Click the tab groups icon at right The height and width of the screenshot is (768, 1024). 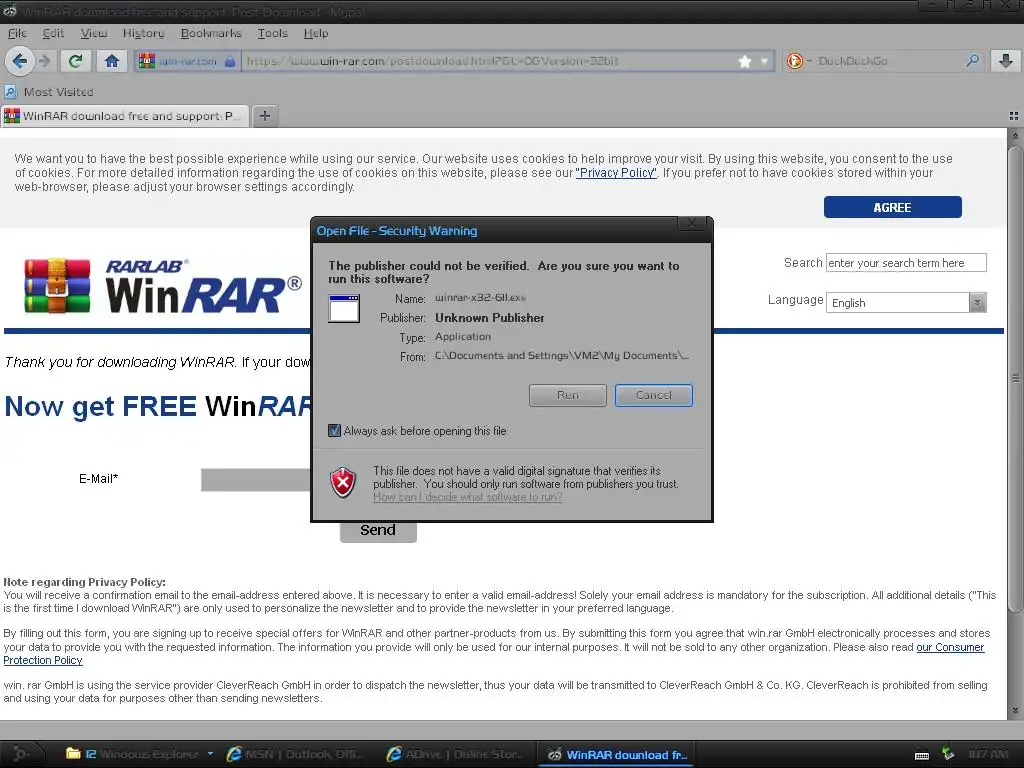click(1014, 116)
